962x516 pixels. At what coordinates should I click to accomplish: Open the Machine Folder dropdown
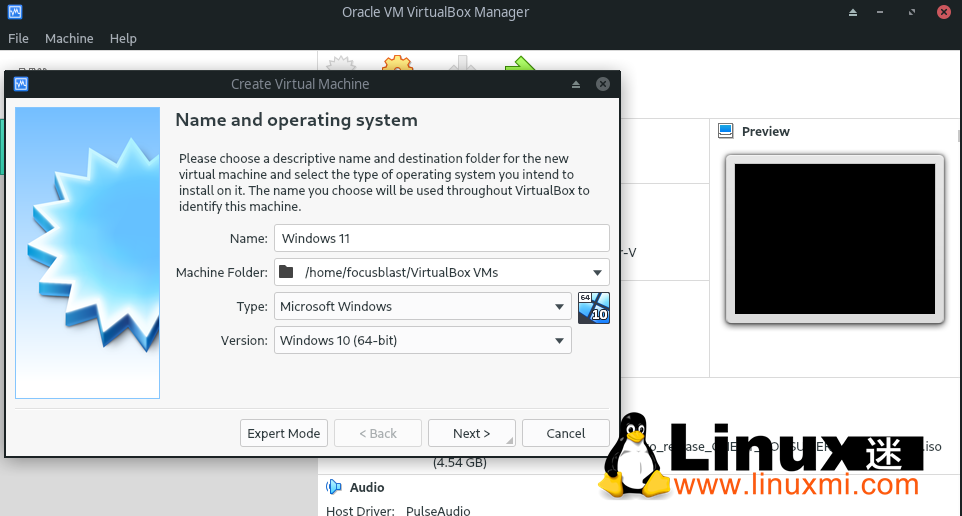coord(597,272)
